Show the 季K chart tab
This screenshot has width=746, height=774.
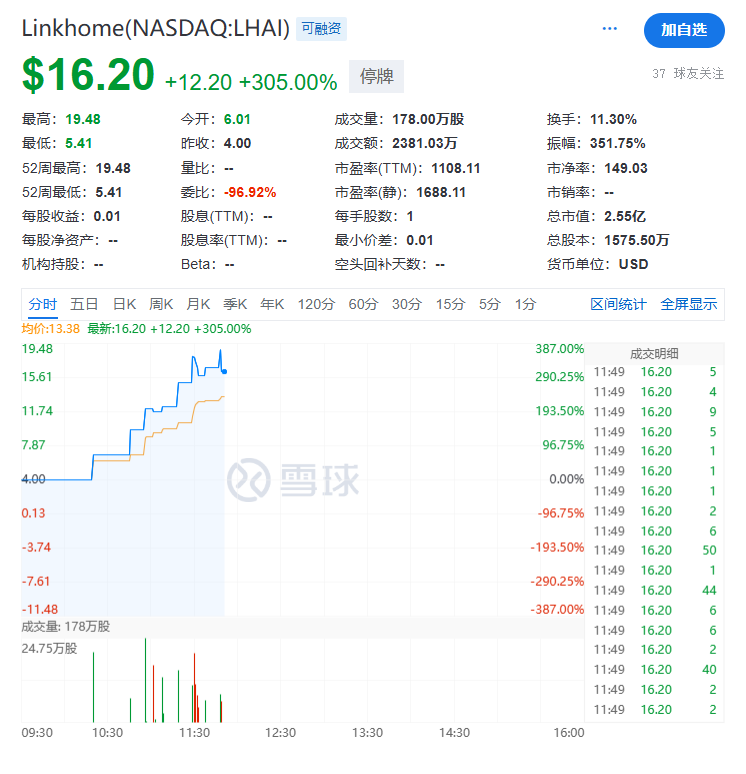[235, 304]
